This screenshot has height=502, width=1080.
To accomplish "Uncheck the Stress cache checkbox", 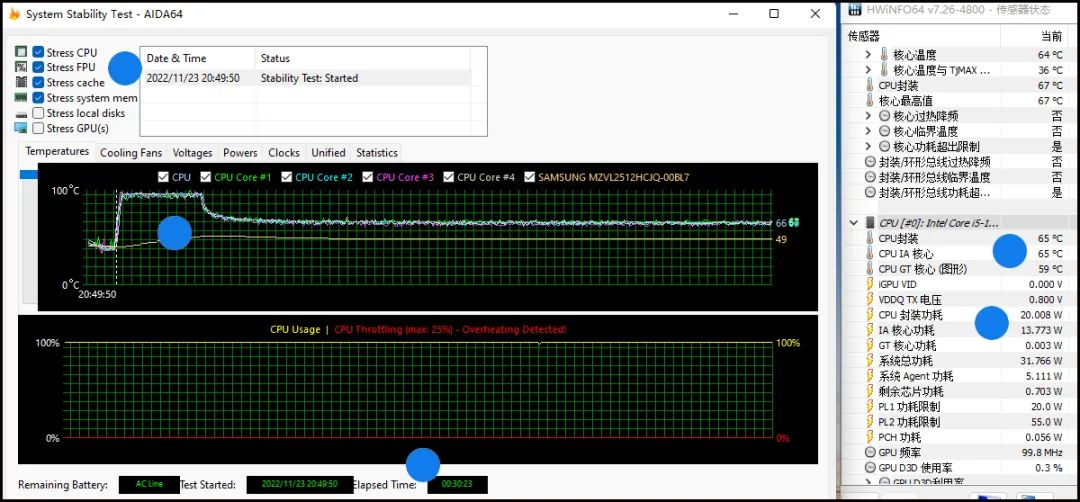I will coord(38,82).
